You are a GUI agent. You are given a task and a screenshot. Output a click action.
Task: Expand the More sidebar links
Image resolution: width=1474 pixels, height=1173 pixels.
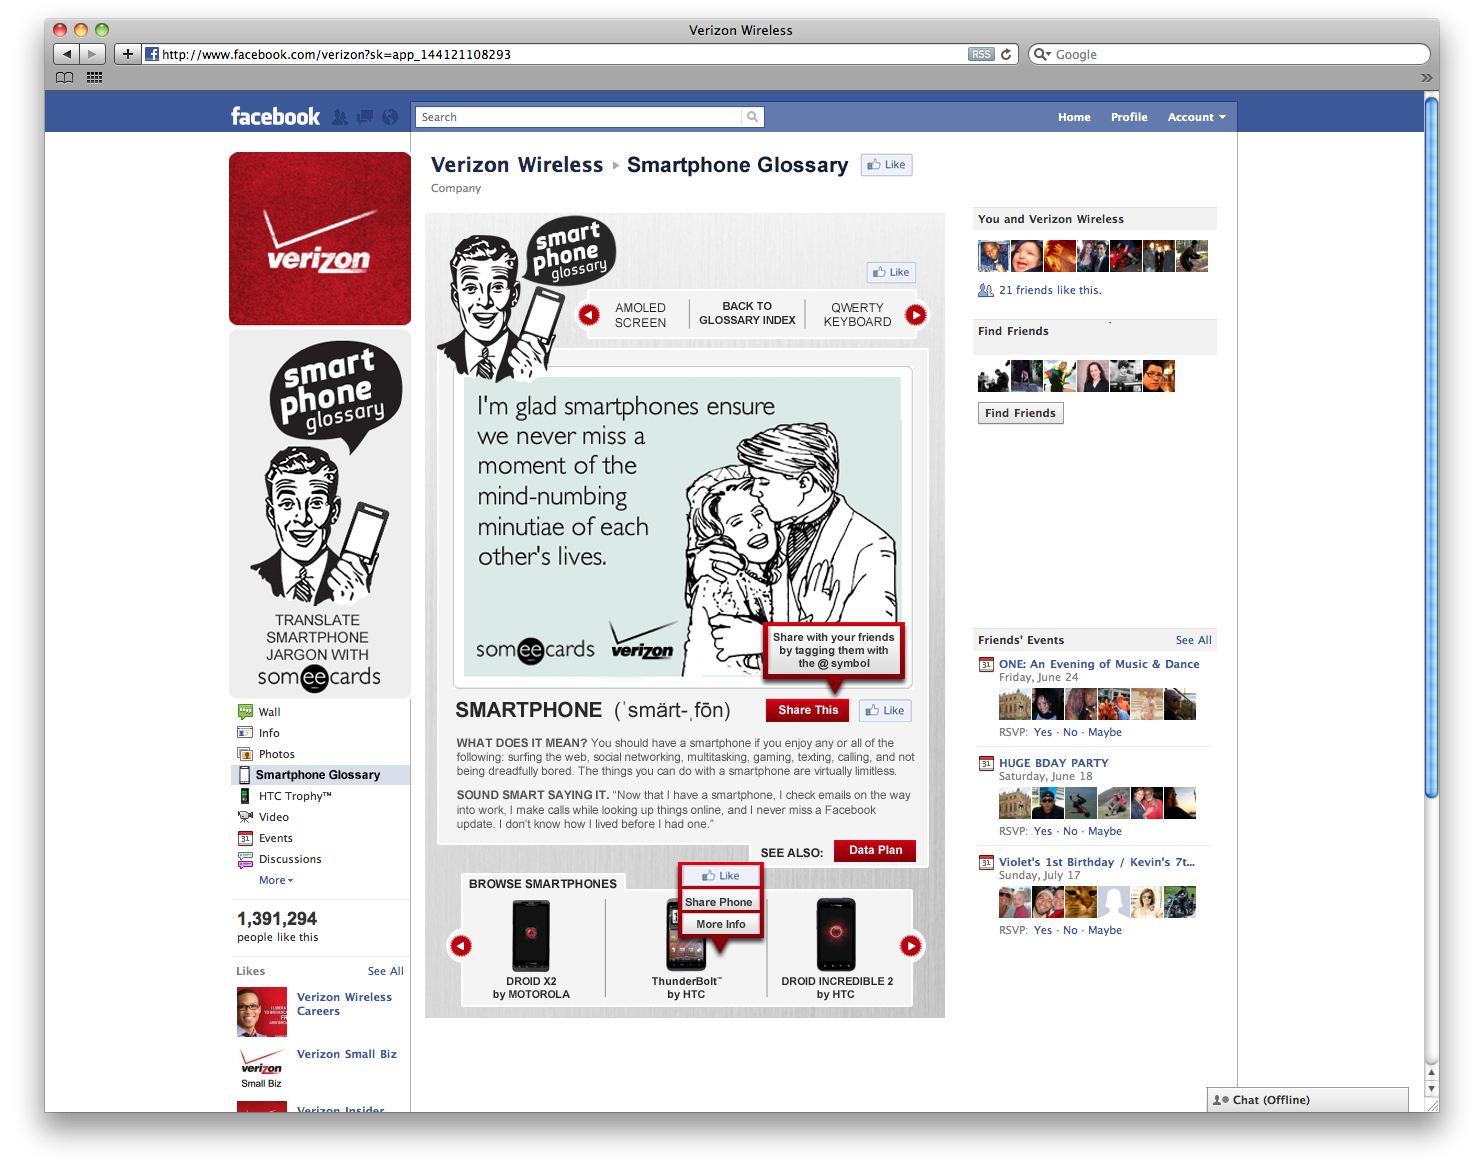276,880
